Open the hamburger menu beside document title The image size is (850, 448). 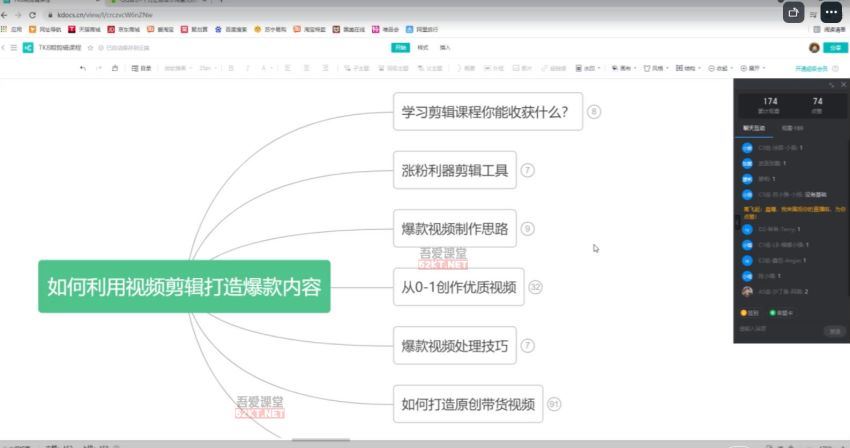(13, 47)
